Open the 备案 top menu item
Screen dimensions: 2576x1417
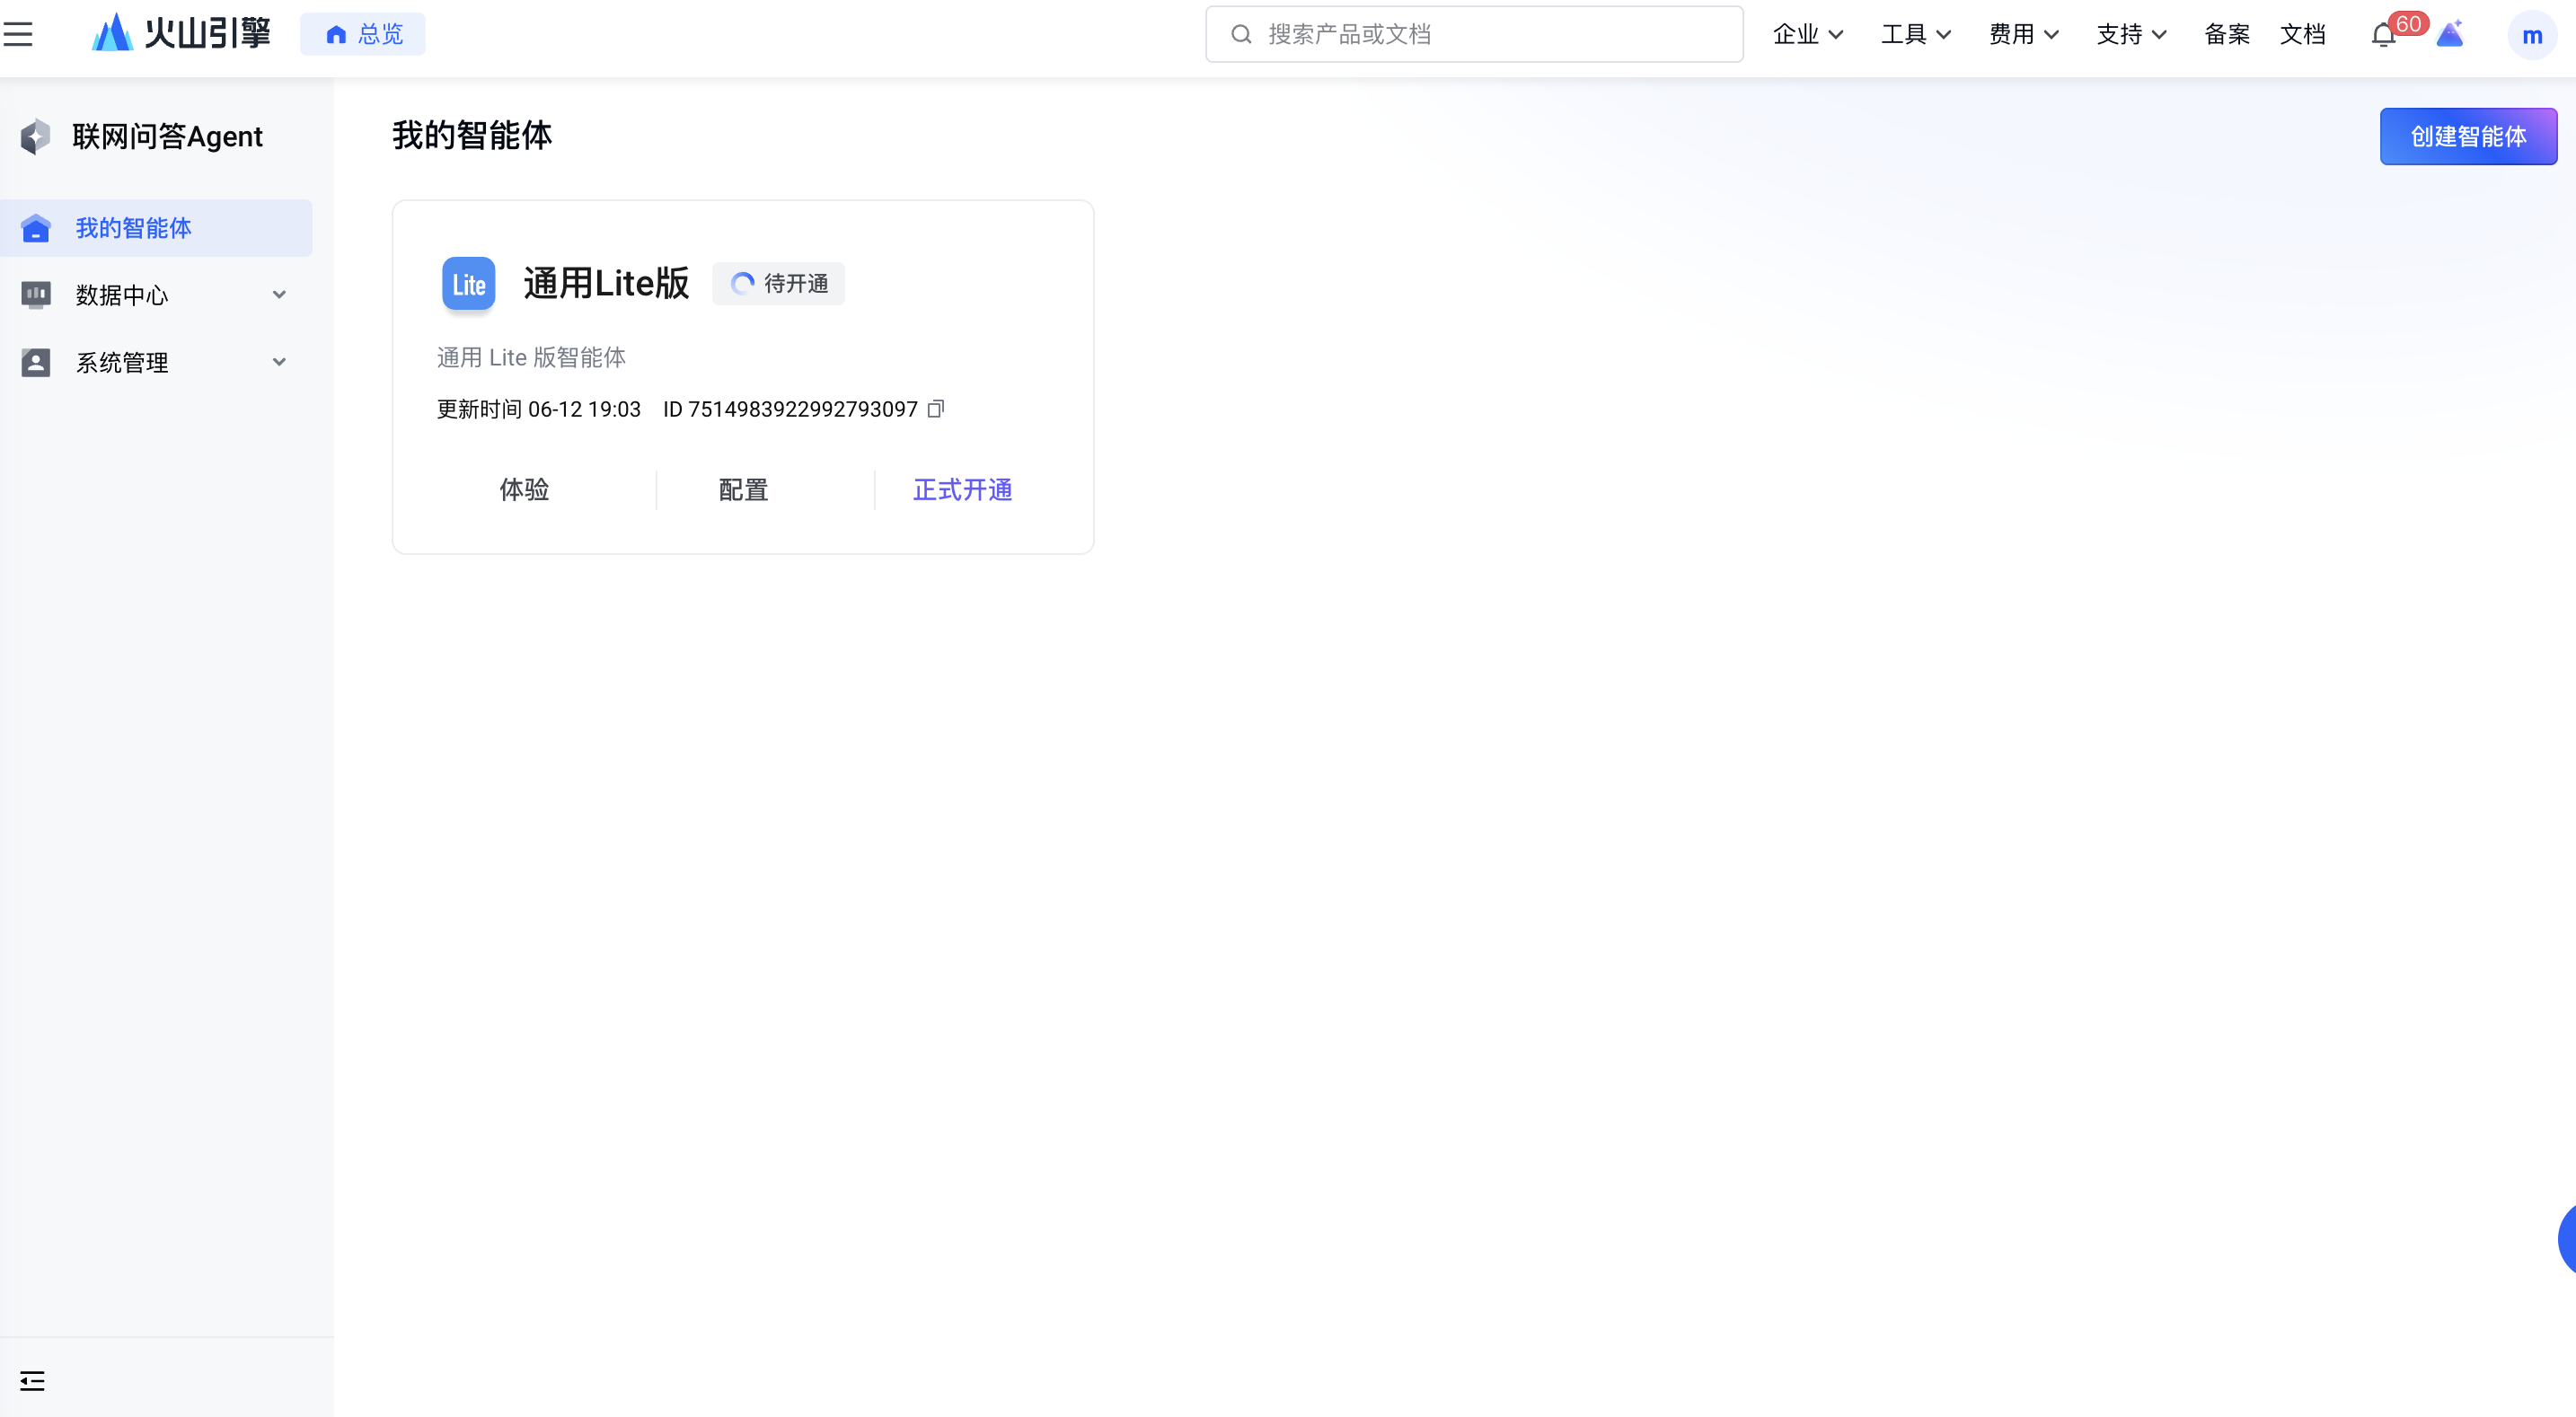click(x=2226, y=35)
